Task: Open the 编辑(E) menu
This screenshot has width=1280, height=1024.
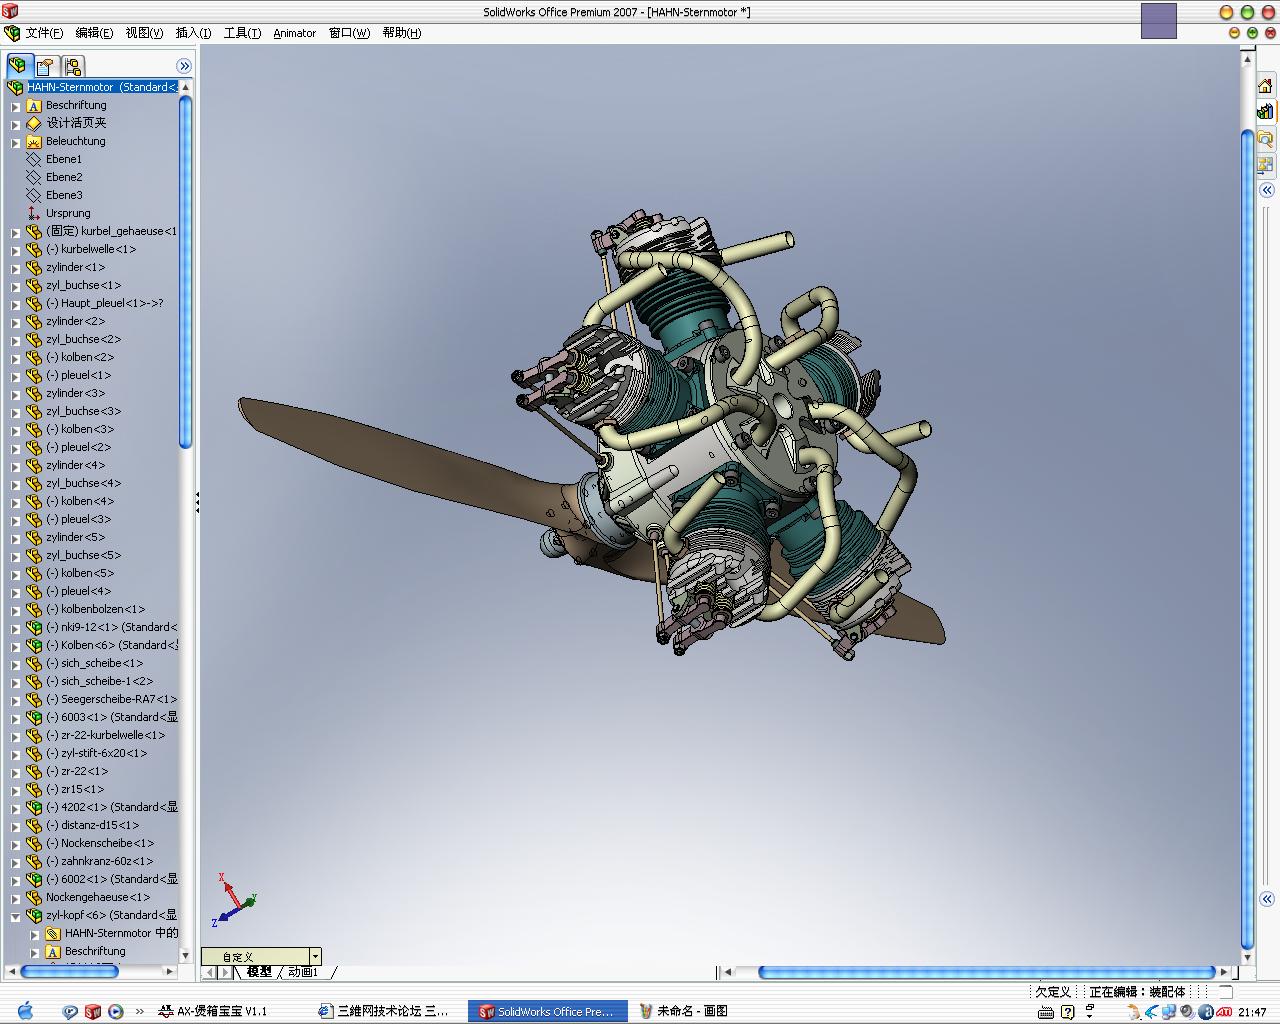Action: click(x=94, y=33)
